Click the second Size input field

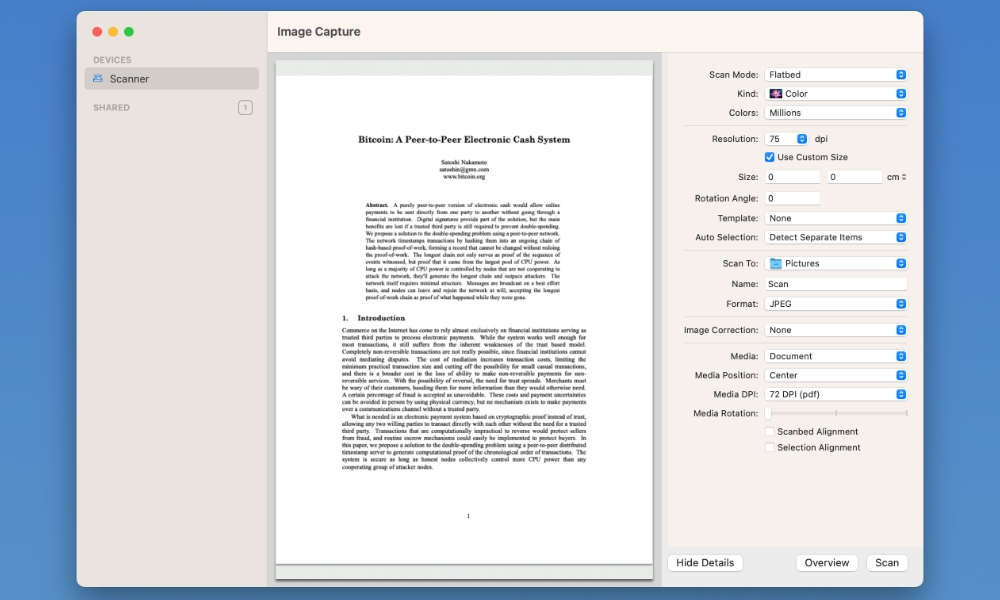point(855,177)
